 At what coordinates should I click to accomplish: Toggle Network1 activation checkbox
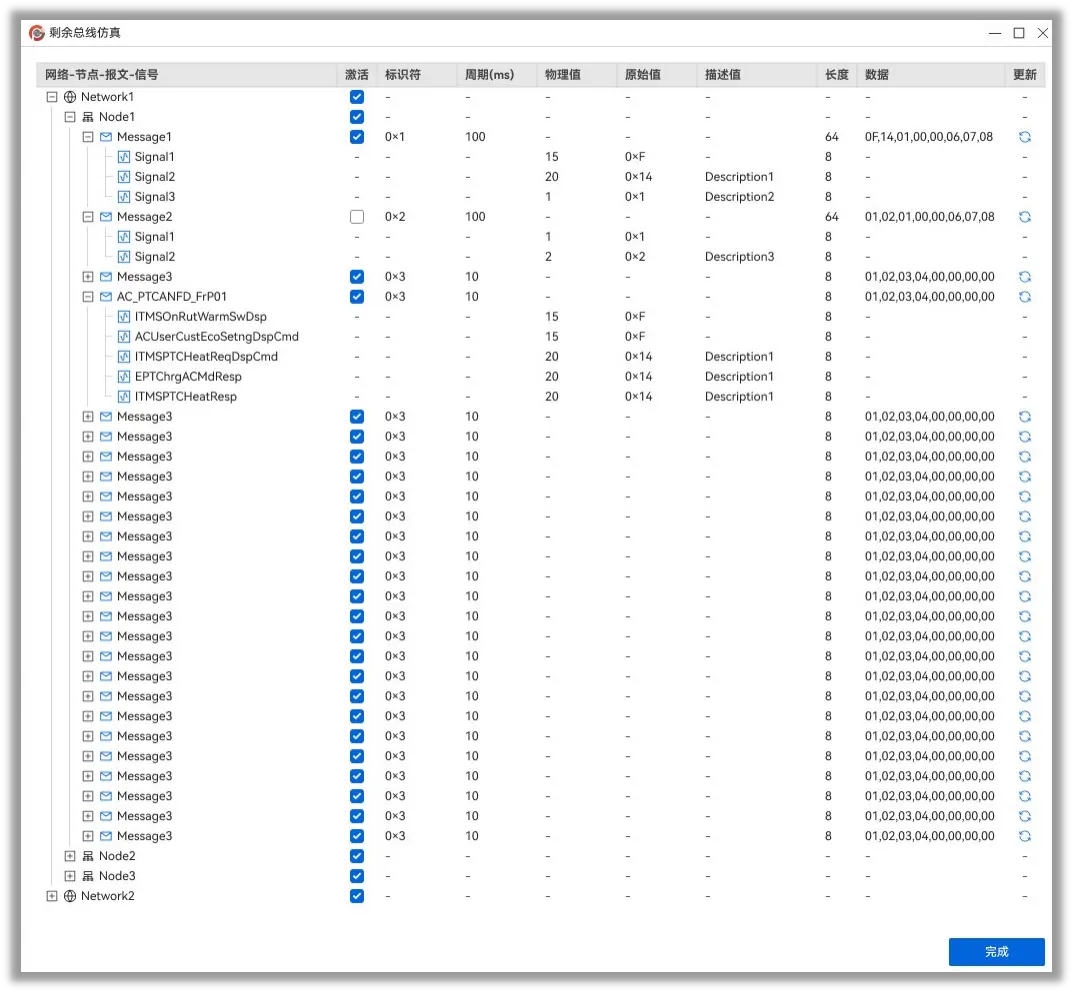point(357,97)
